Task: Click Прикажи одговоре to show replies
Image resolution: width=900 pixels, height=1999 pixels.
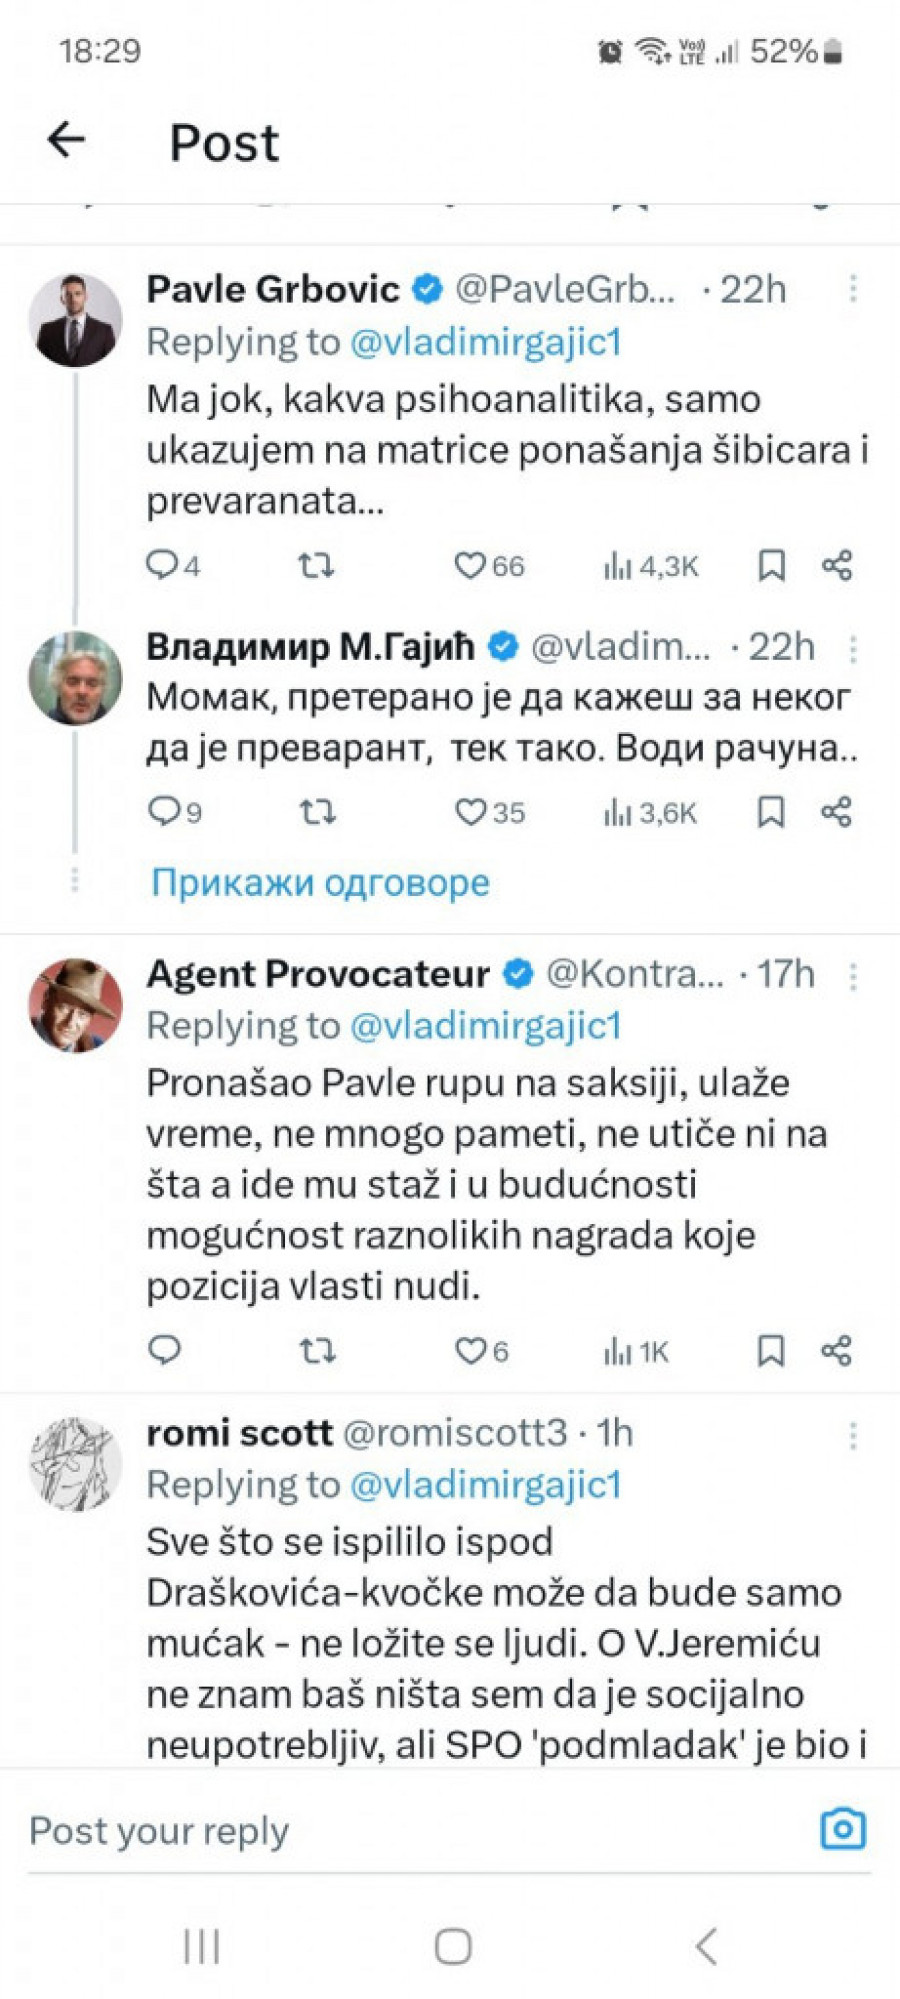Action: coord(320,883)
